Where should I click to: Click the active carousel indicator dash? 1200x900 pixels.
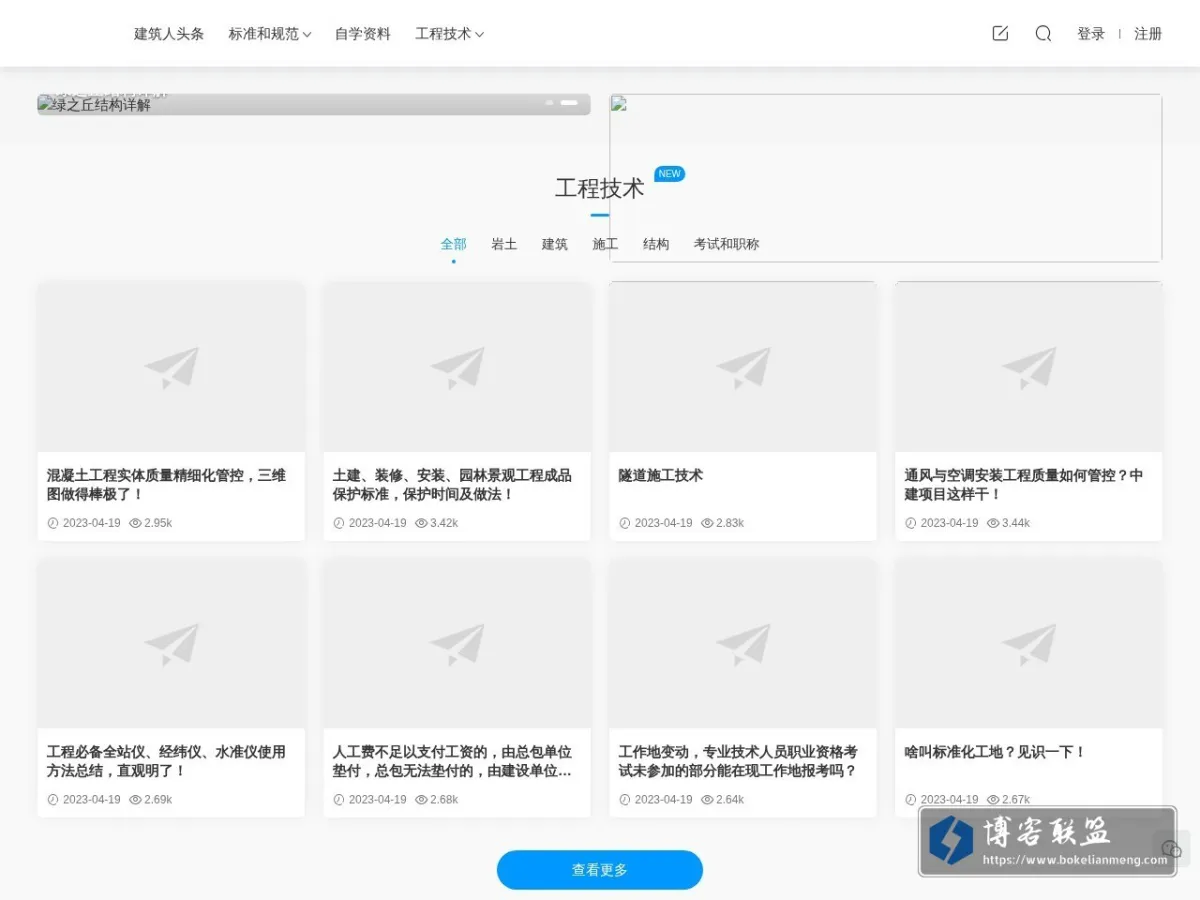click(x=569, y=103)
